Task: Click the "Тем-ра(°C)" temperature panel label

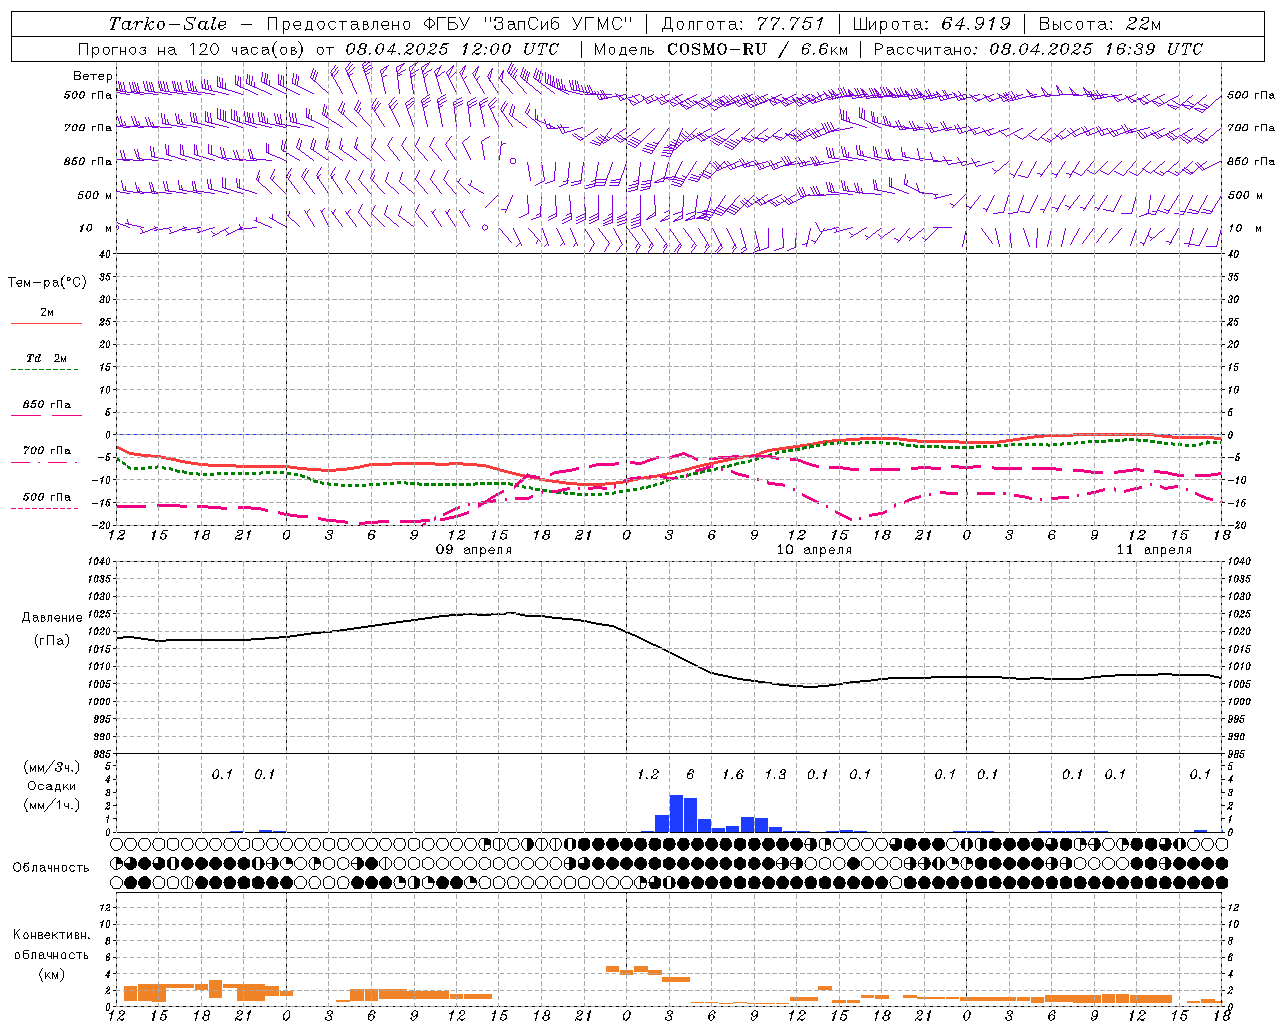Action: (x=47, y=282)
